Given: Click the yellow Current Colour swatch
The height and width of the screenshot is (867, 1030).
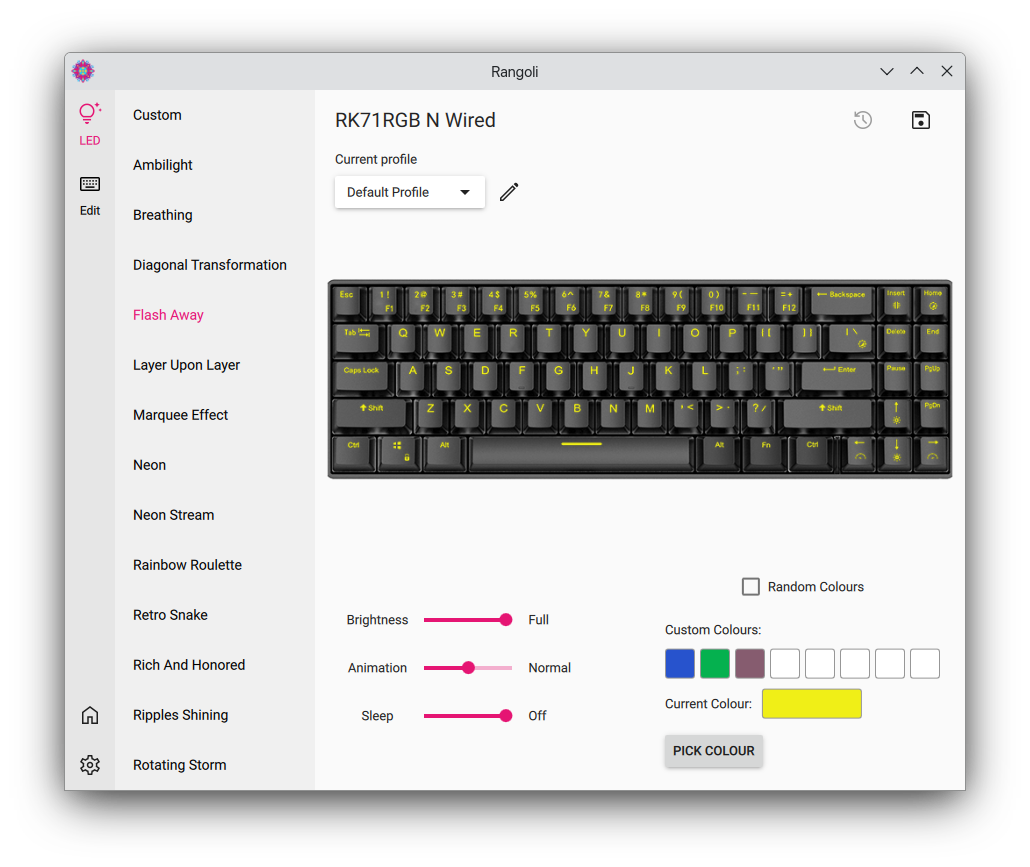Looking at the screenshot, I should [x=811, y=703].
